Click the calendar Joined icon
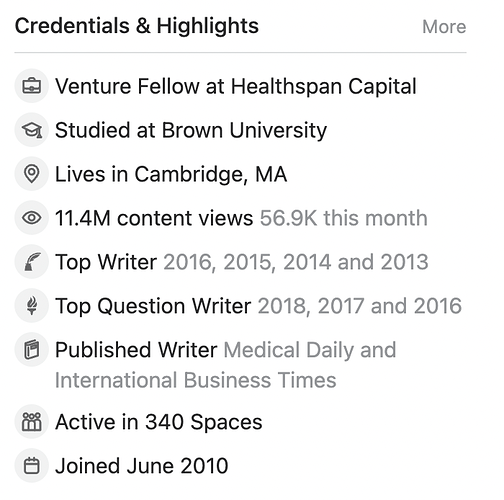Image resolution: width=504 pixels, height=500 pixels. click(32, 466)
